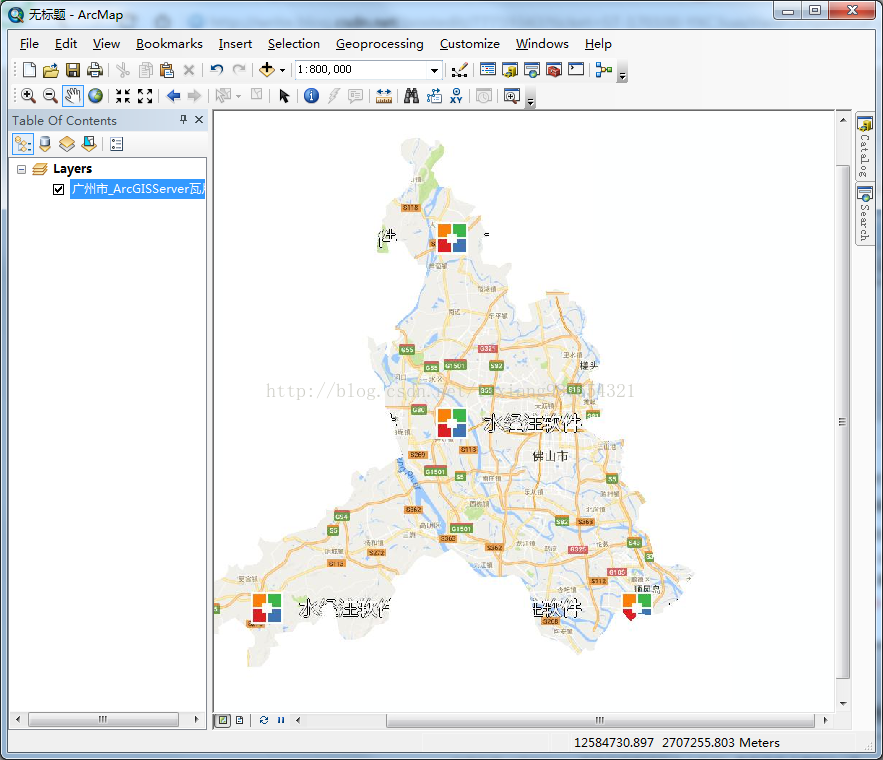The height and width of the screenshot is (760, 883).
Task: Choose the Select Elements arrow tool
Action: point(284,96)
